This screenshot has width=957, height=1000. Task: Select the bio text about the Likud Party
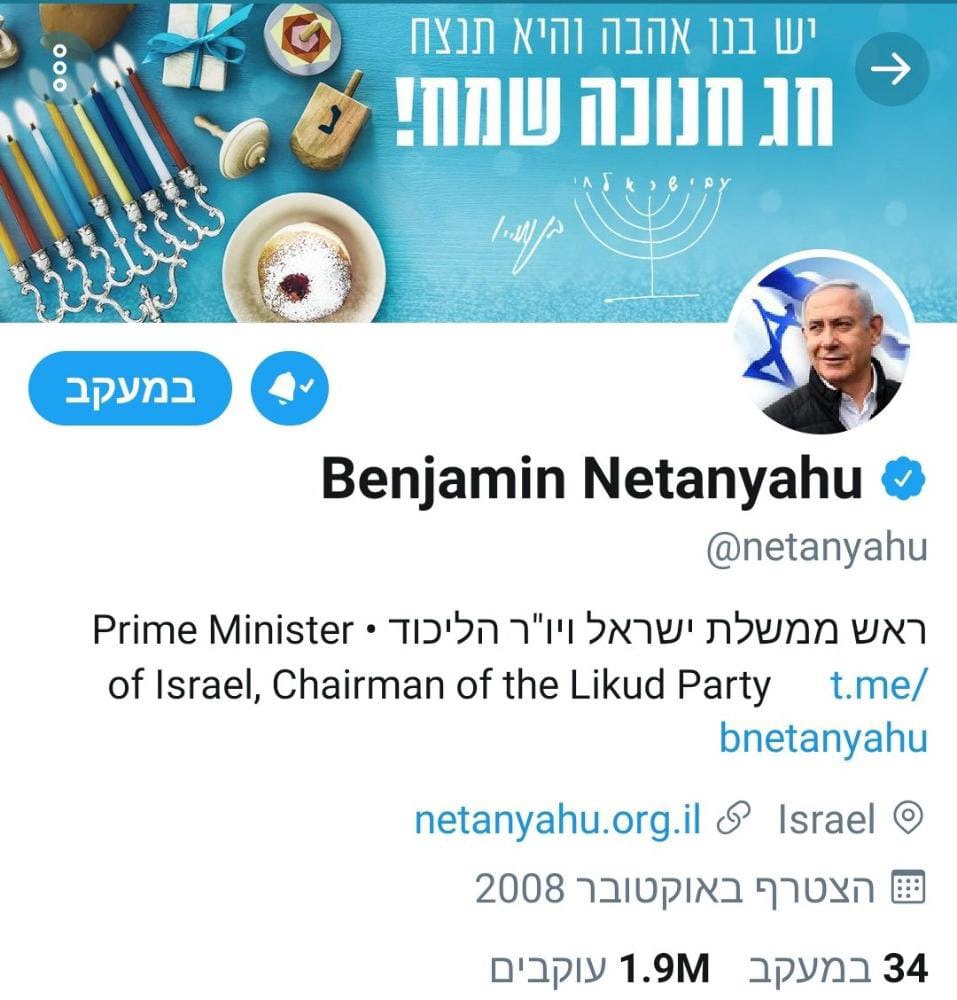click(509, 657)
